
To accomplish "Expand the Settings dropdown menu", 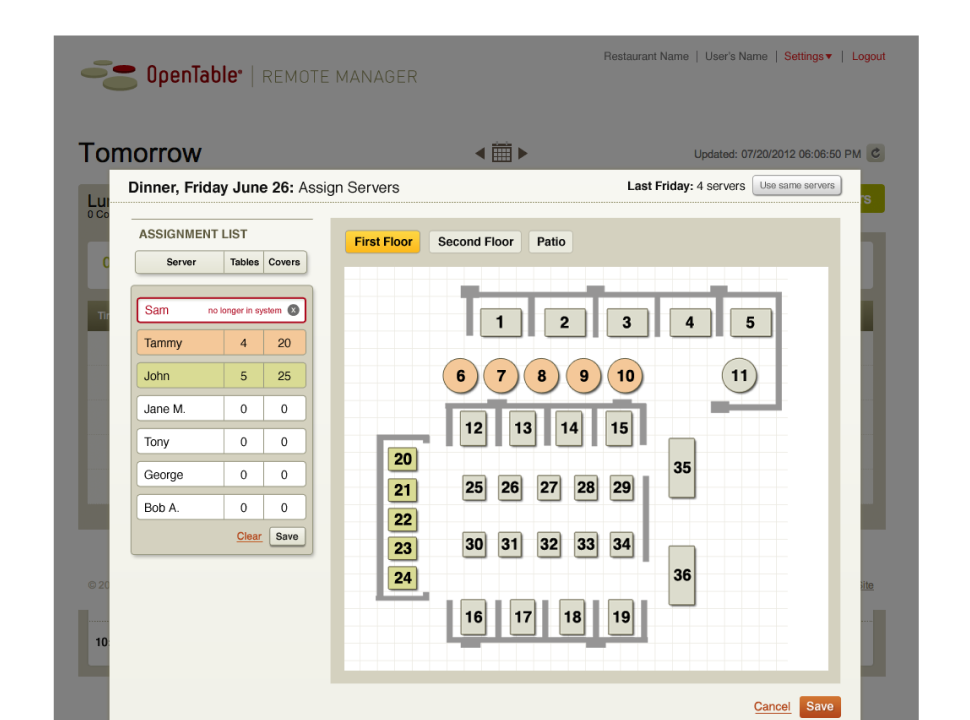I will pyautogui.click(x=808, y=57).
